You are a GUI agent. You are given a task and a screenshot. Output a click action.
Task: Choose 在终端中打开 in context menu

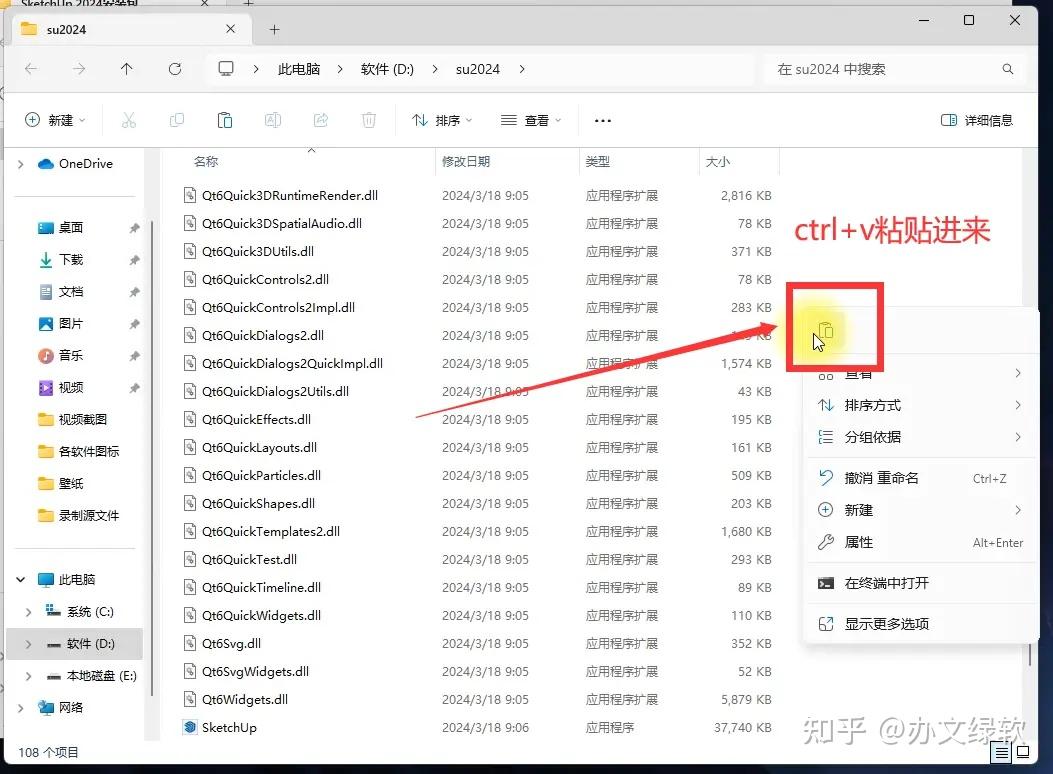tap(920, 583)
